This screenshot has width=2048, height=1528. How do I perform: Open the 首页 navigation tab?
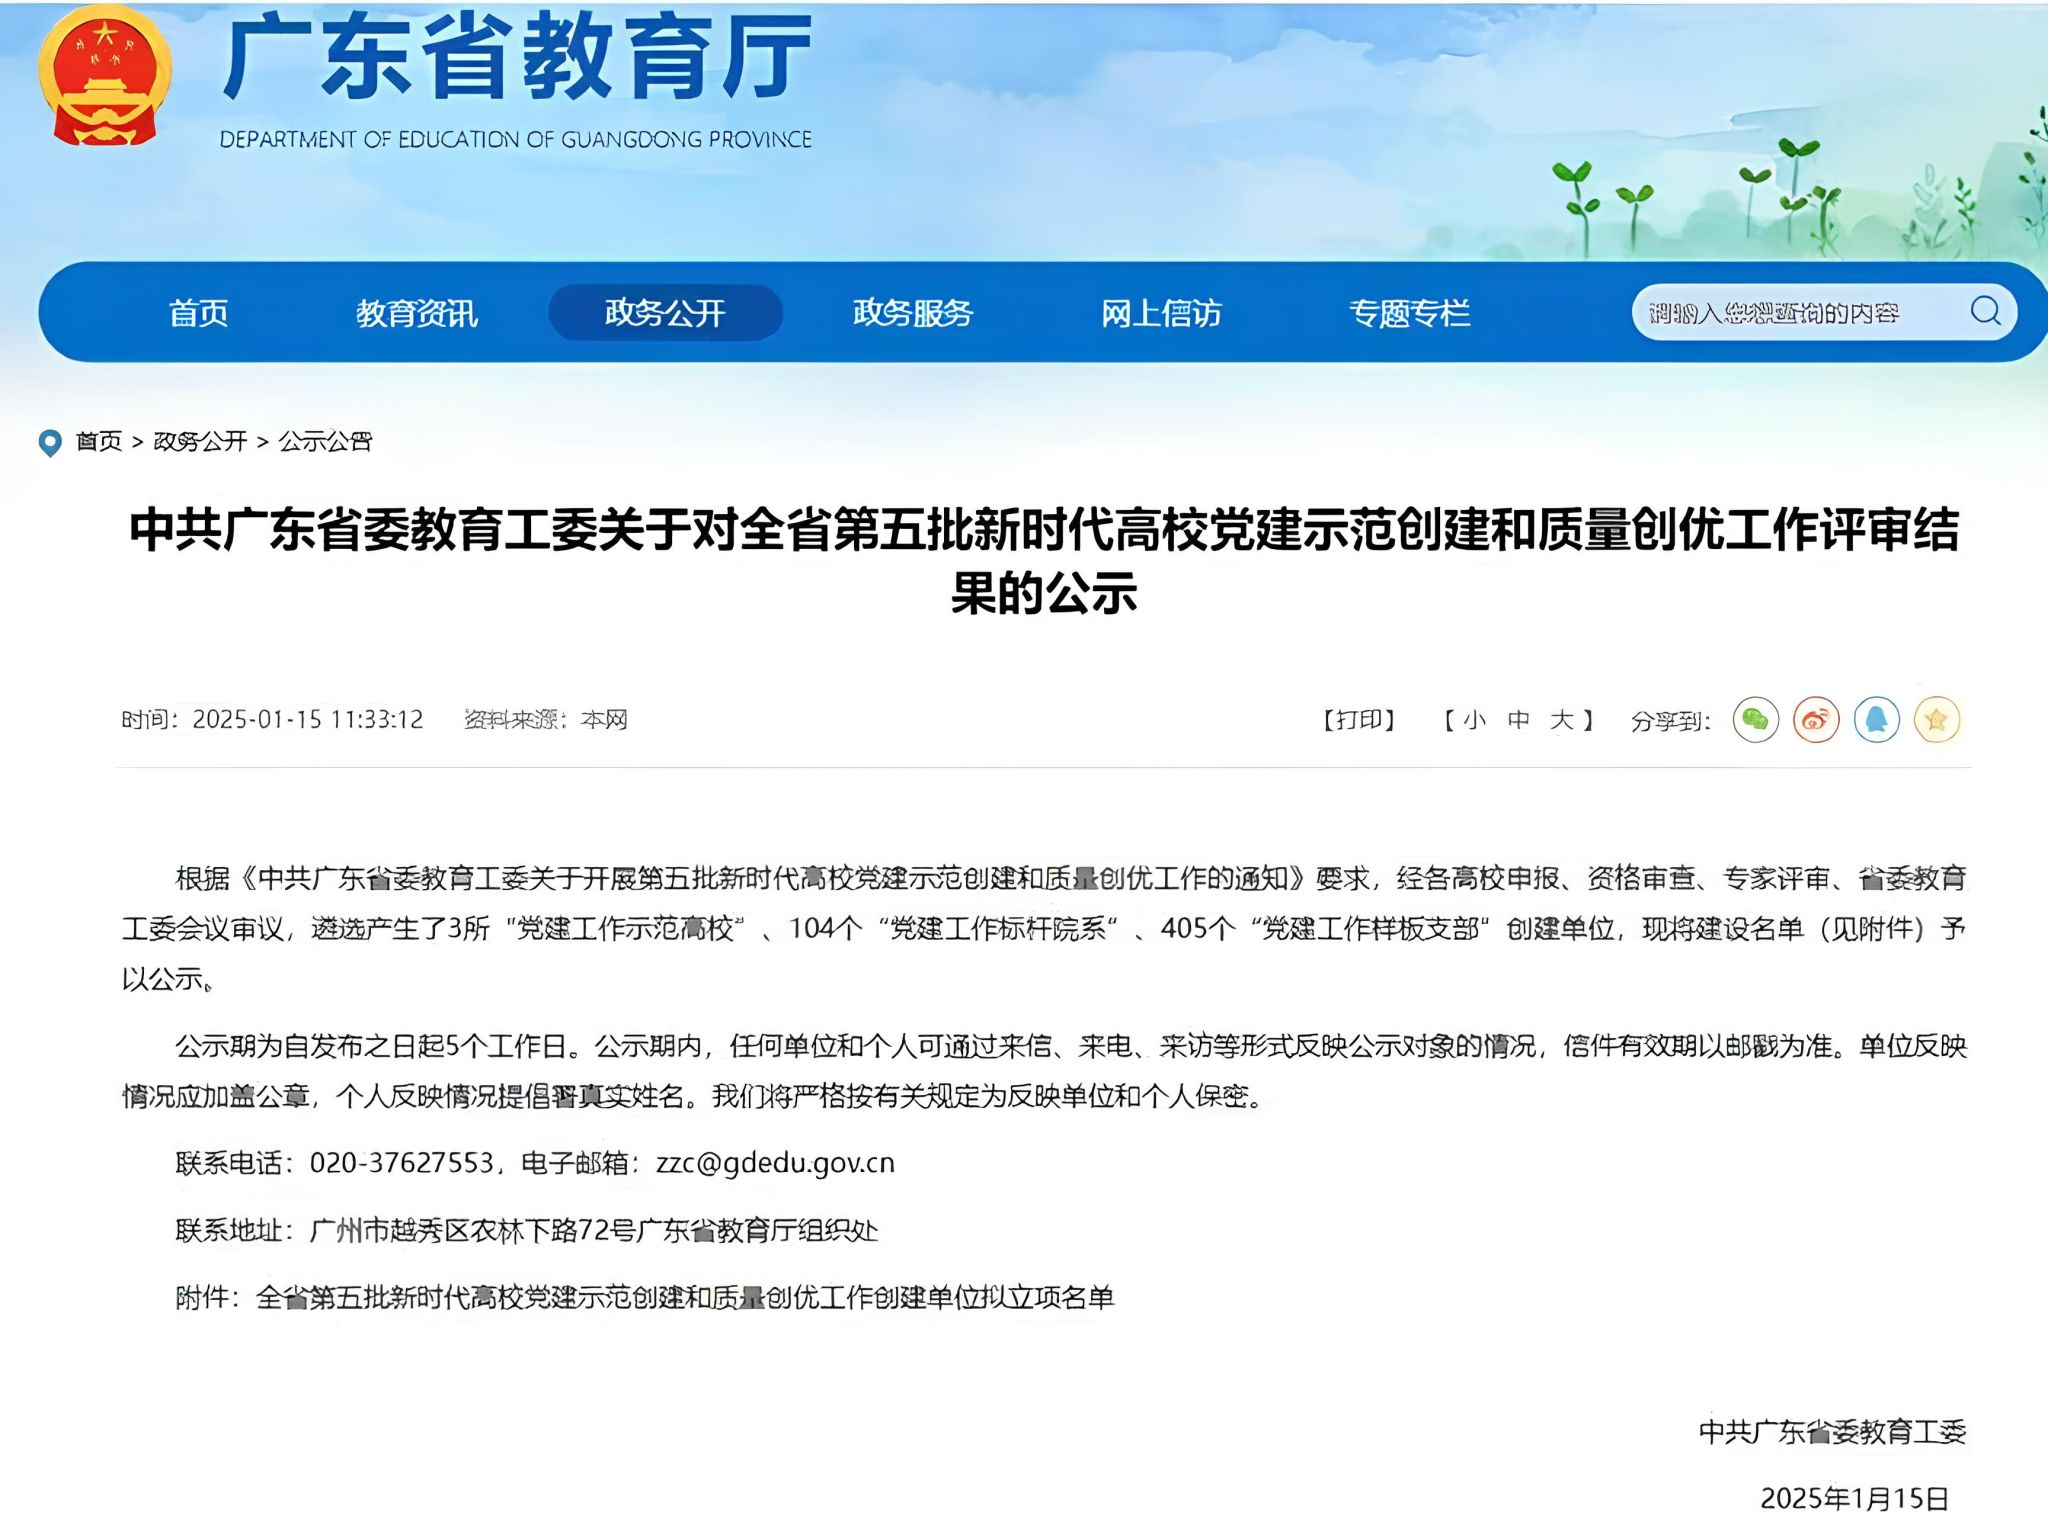(x=198, y=313)
